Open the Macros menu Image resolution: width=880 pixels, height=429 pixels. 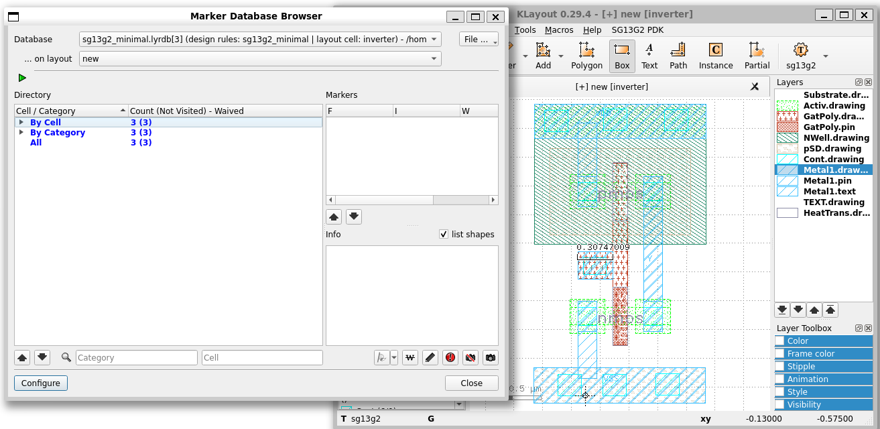tap(558, 30)
